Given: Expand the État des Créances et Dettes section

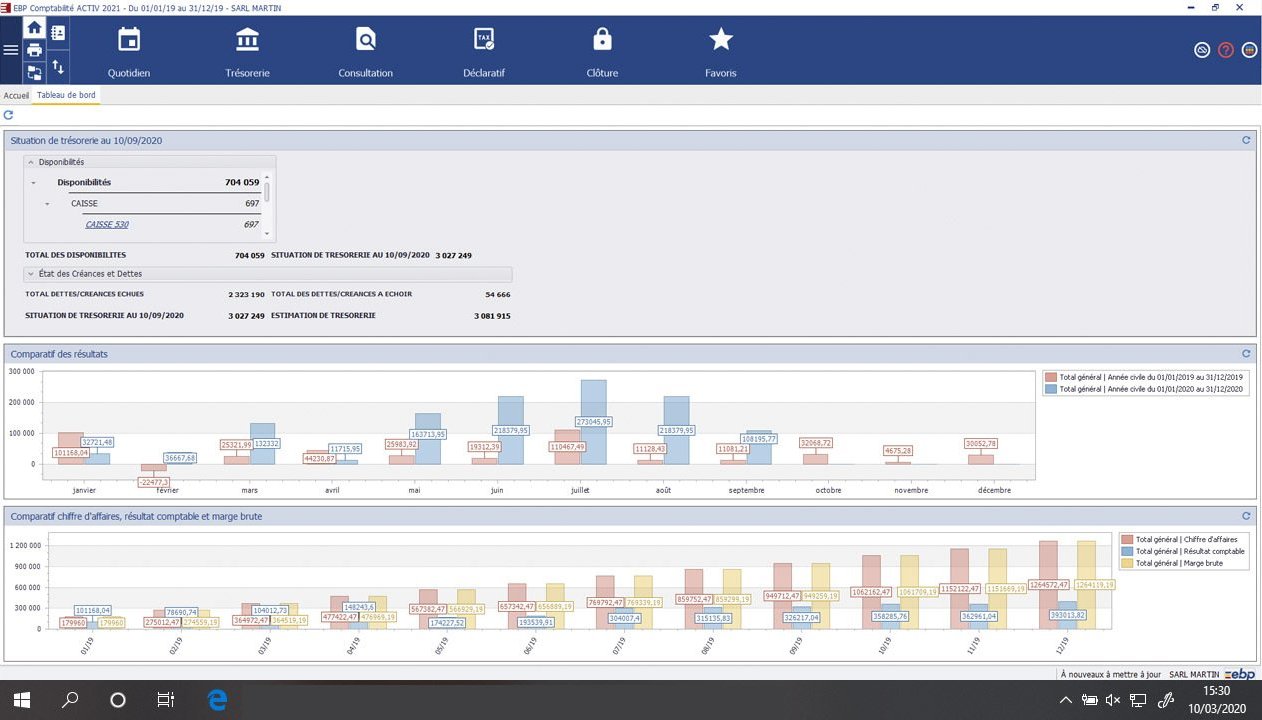Looking at the screenshot, I should (31, 274).
